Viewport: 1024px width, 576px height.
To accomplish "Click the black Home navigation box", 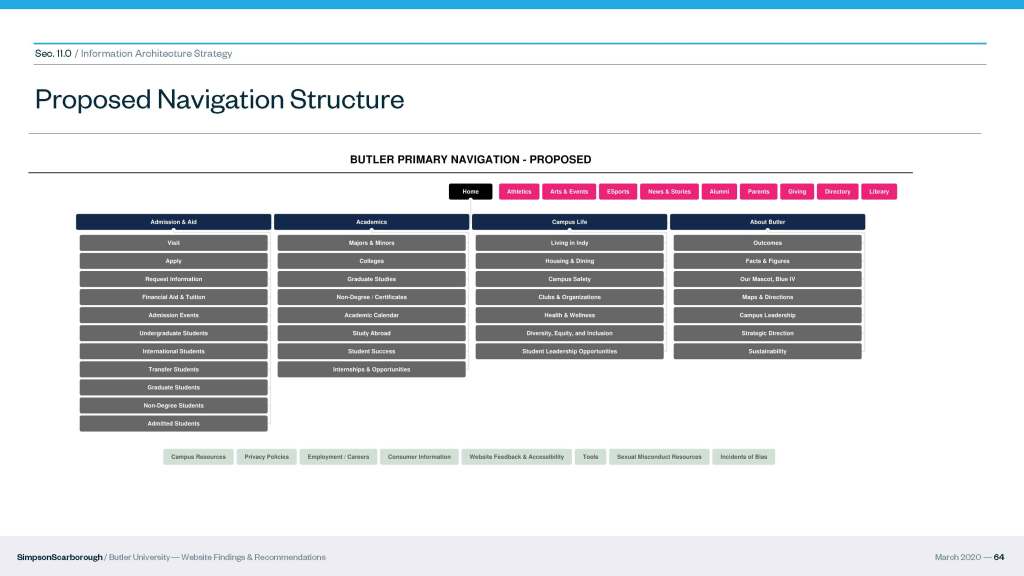I will [x=470, y=191].
